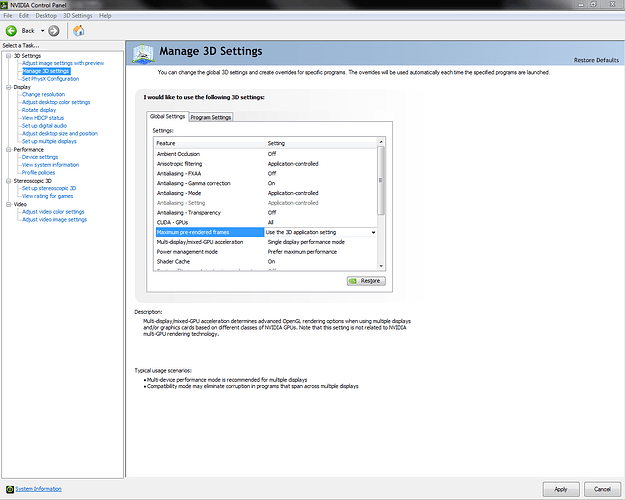Open Adjust video image settings
The height and width of the screenshot is (500, 625).
coord(55,220)
